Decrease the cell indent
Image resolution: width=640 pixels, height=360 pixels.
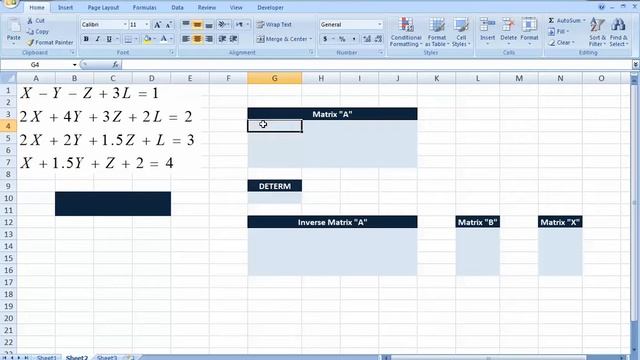(222, 39)
